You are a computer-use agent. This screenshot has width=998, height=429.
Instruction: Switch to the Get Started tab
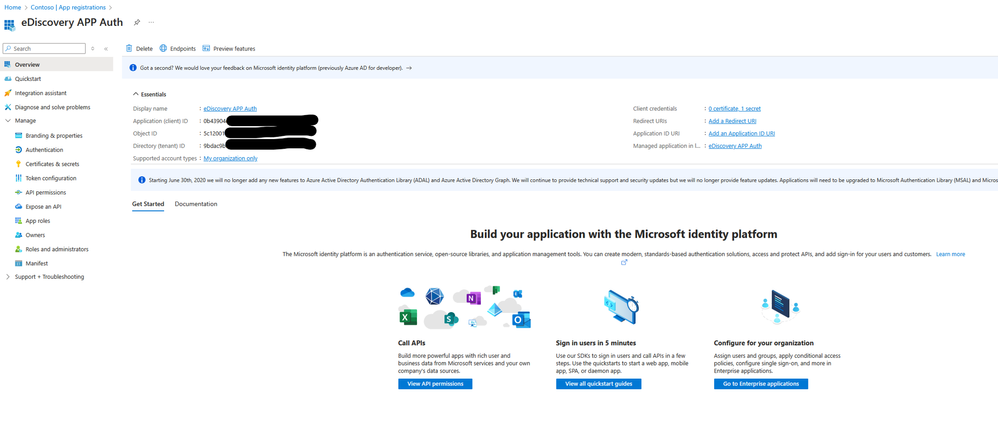tap(148, 204)
